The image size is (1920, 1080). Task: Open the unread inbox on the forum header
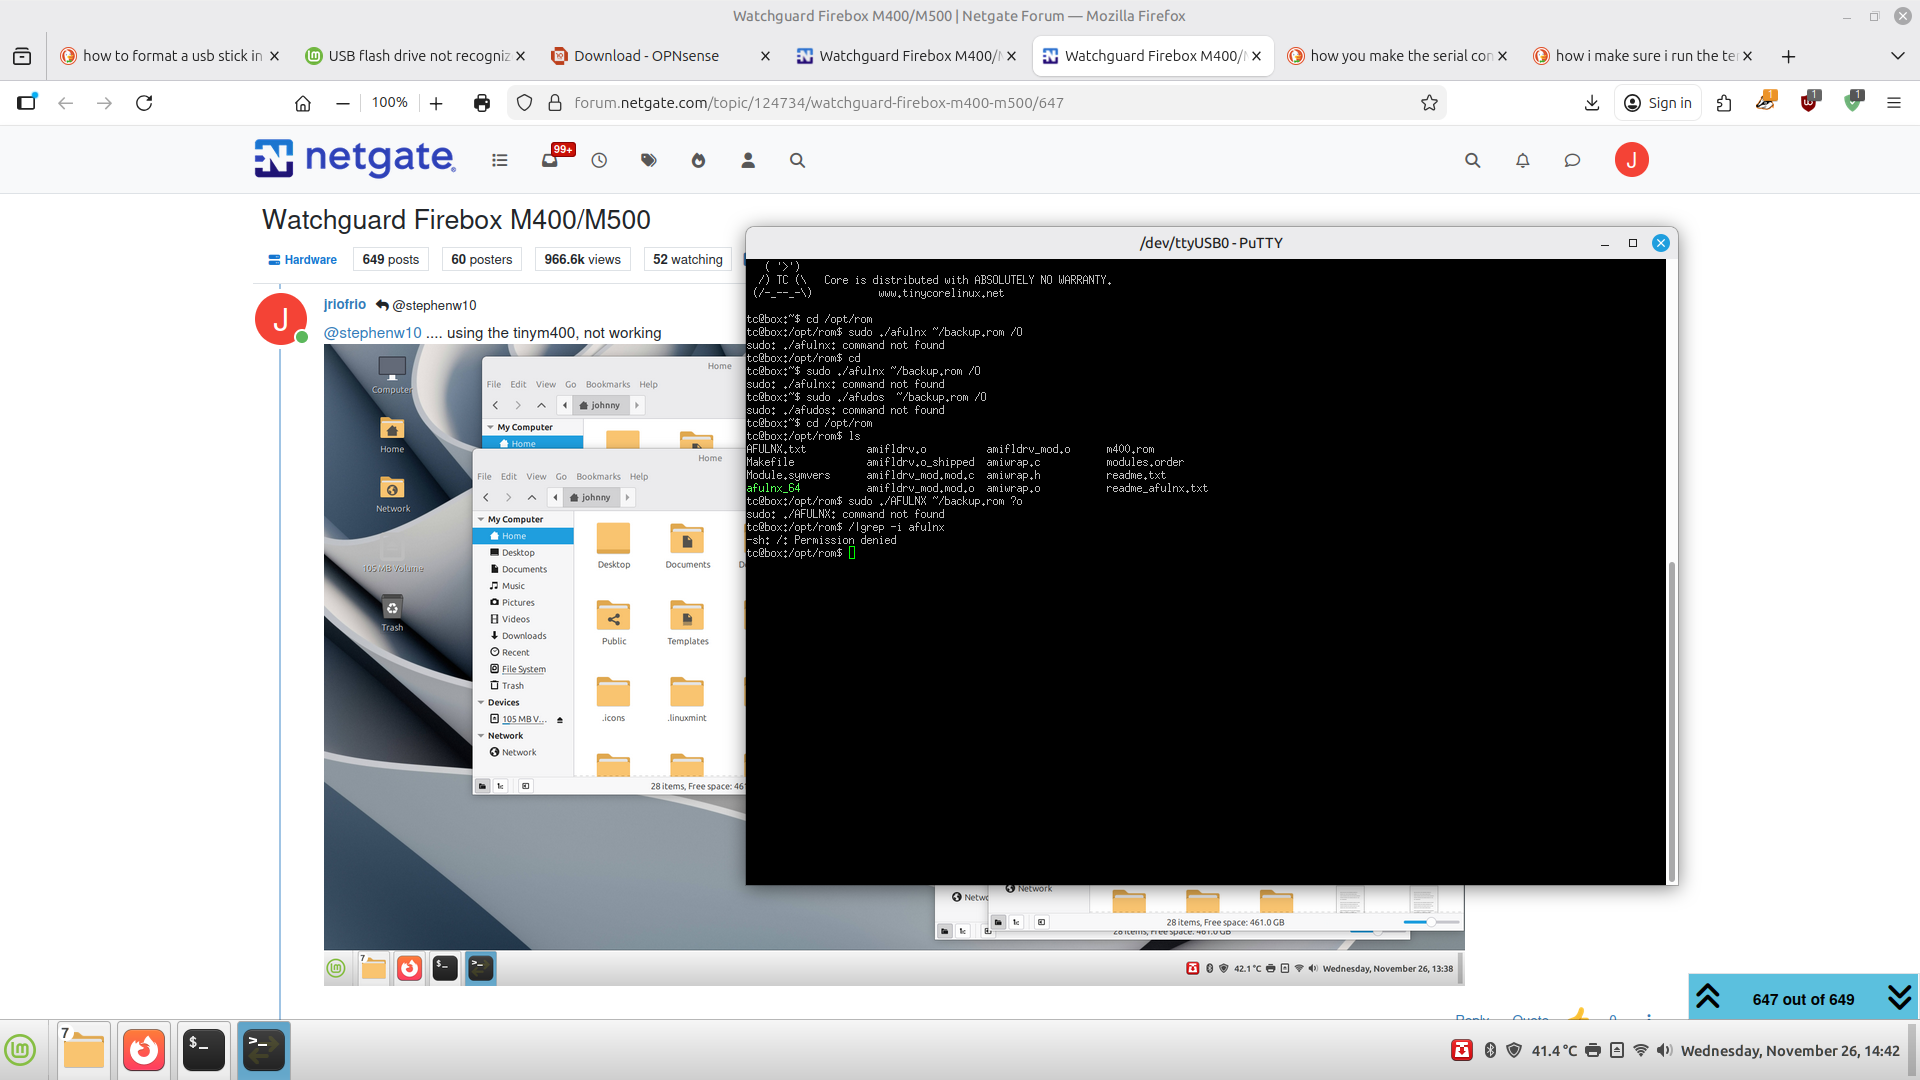tap(549, 160)
